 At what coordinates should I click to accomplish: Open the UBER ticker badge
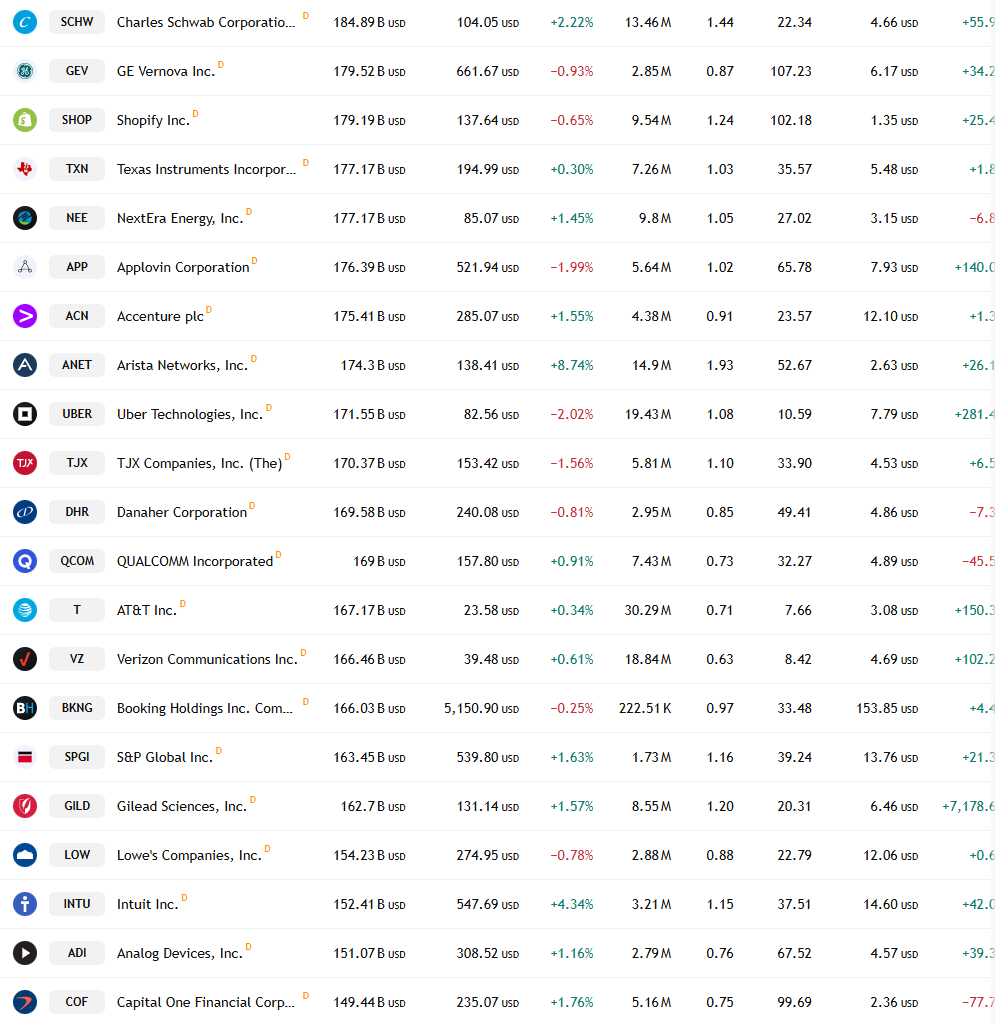coord(77,414)
